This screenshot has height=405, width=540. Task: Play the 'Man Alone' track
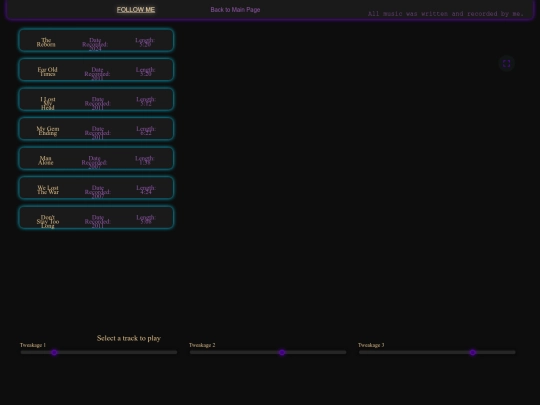(x=96, y=158)
